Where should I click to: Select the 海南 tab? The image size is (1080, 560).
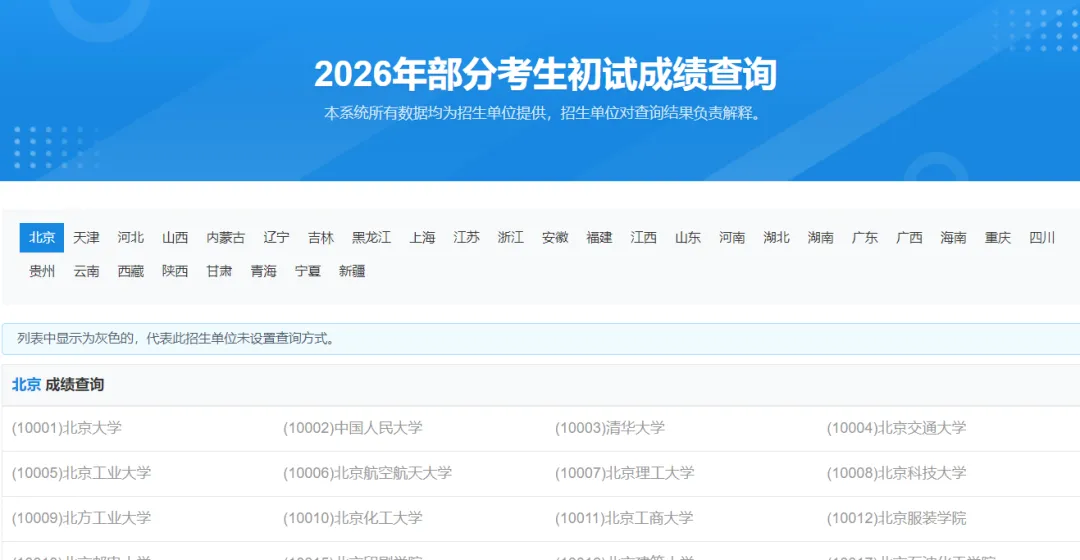coord(953,238)
